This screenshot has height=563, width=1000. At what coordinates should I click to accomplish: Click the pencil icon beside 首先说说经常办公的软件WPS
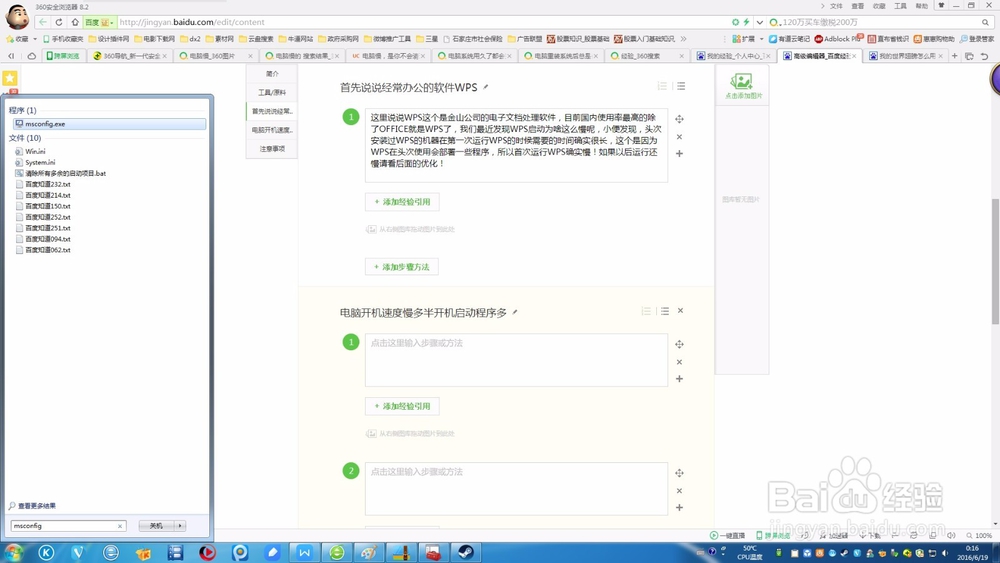[486, 87]
